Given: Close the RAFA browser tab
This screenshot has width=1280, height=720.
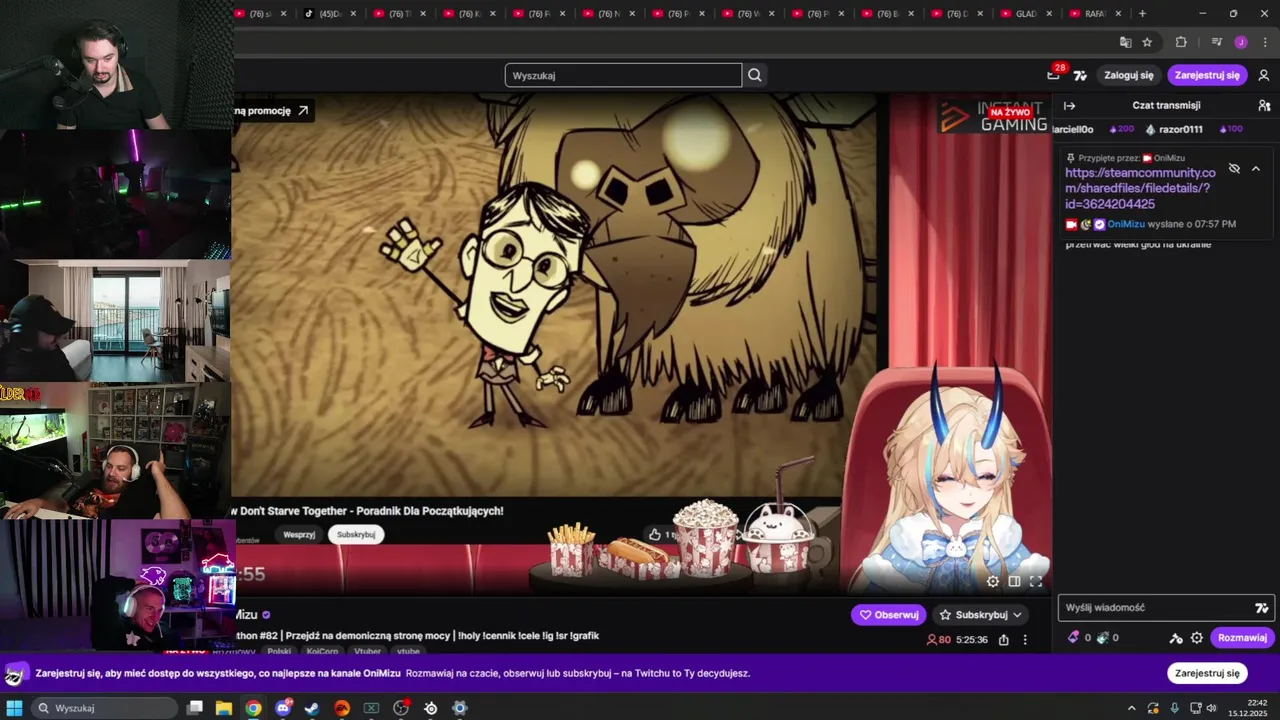Looking at the screenshot, I should [x=1118, y=14].
